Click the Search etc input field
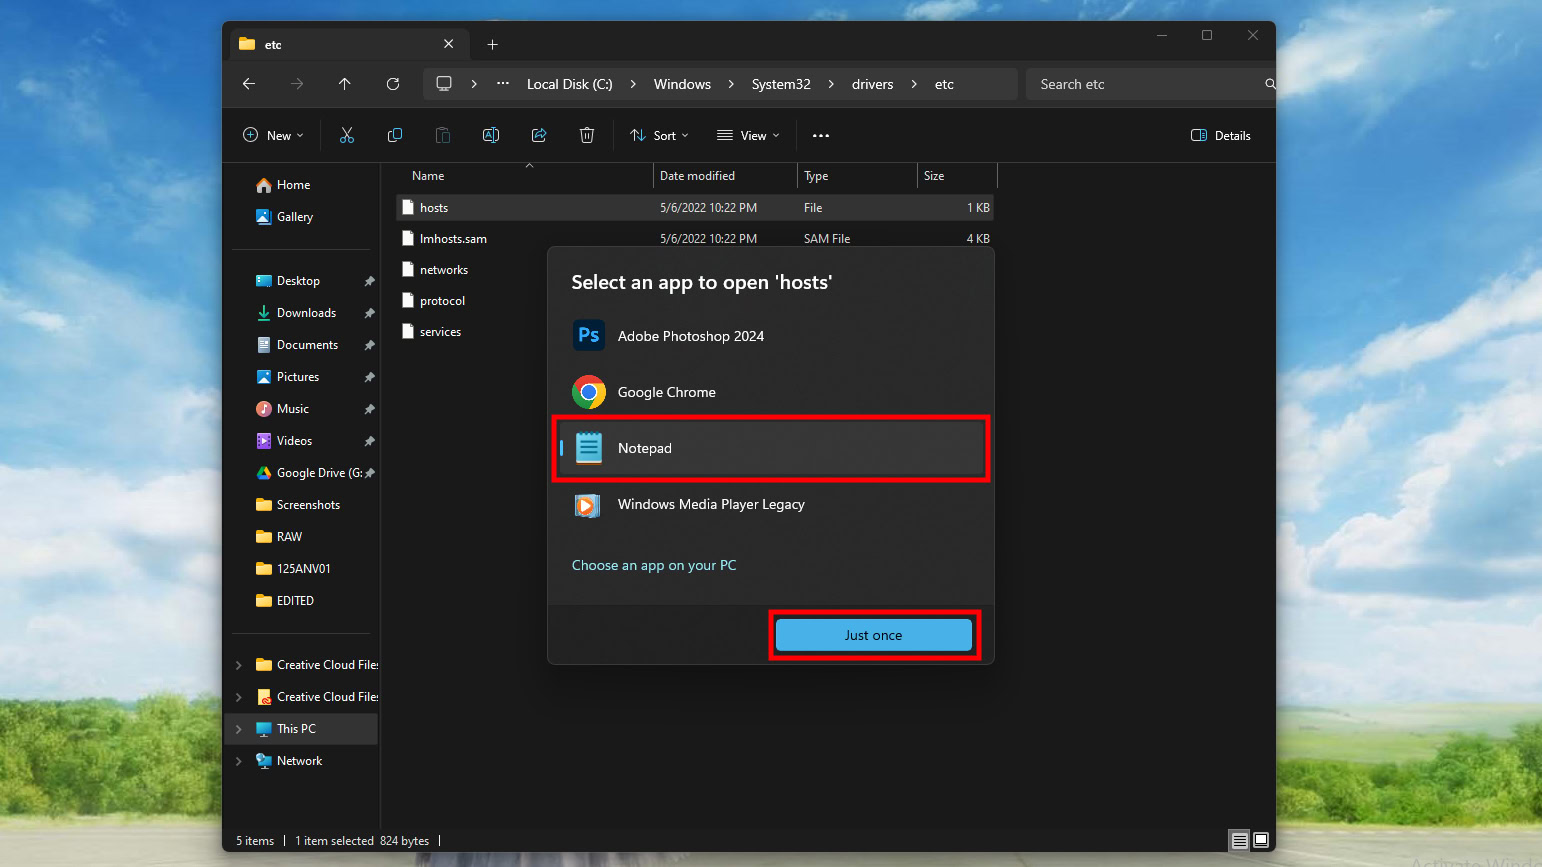The height and width of the screenshot is (867, 1542). click(x=1145, y=84)
